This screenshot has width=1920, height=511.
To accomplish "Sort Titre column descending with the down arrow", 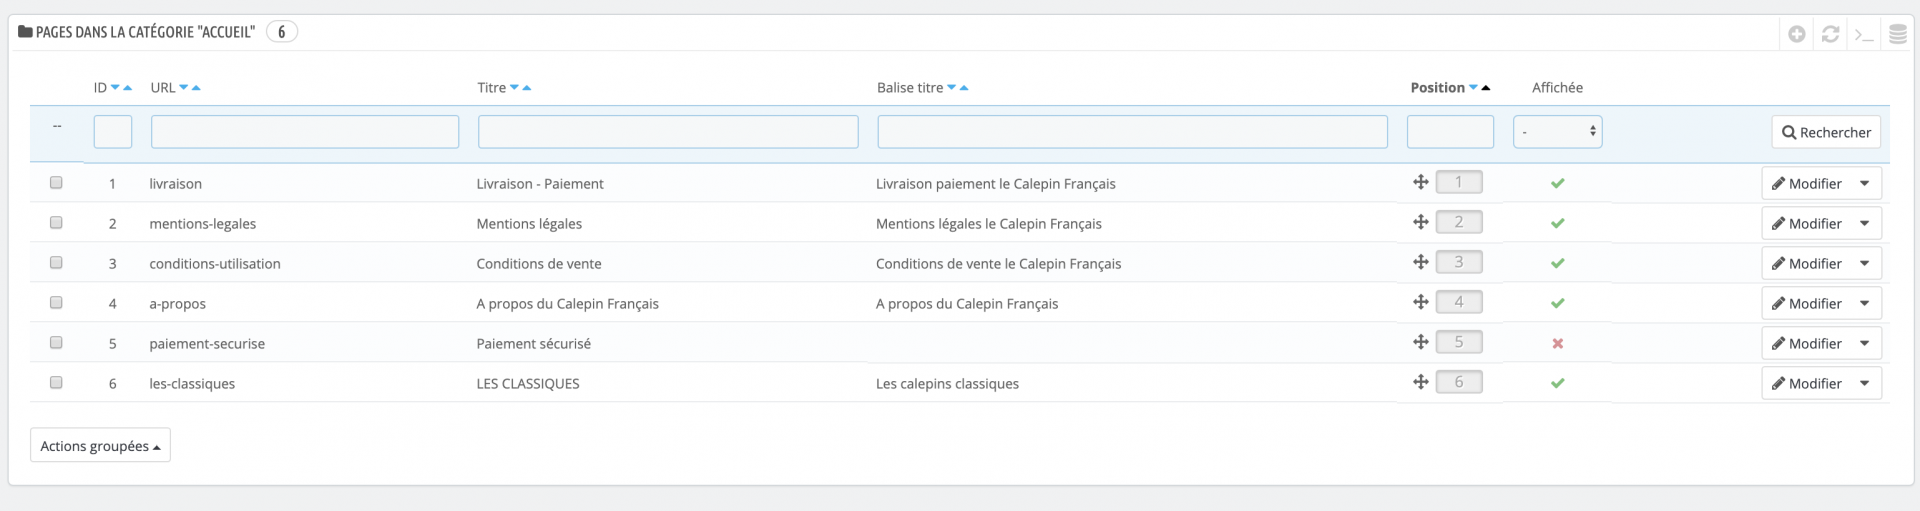I will [514, 88].
